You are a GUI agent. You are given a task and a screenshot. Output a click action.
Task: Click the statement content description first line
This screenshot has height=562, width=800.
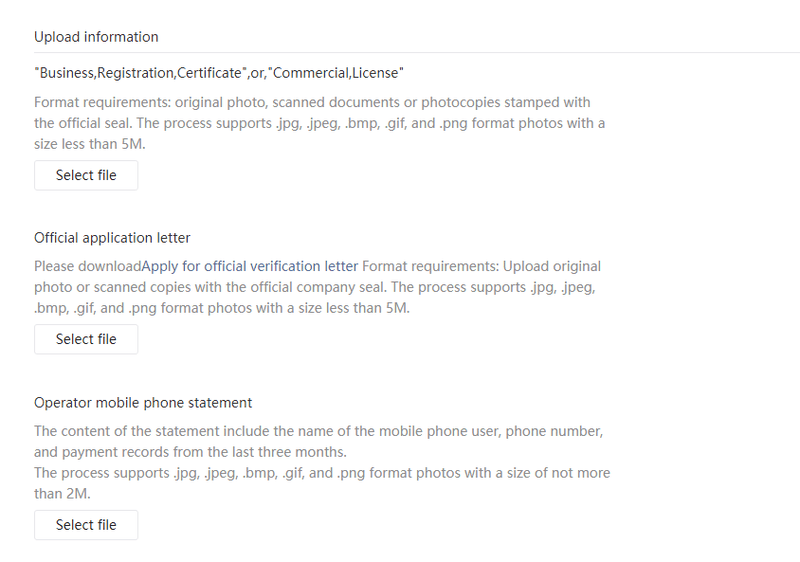(318, 431)
